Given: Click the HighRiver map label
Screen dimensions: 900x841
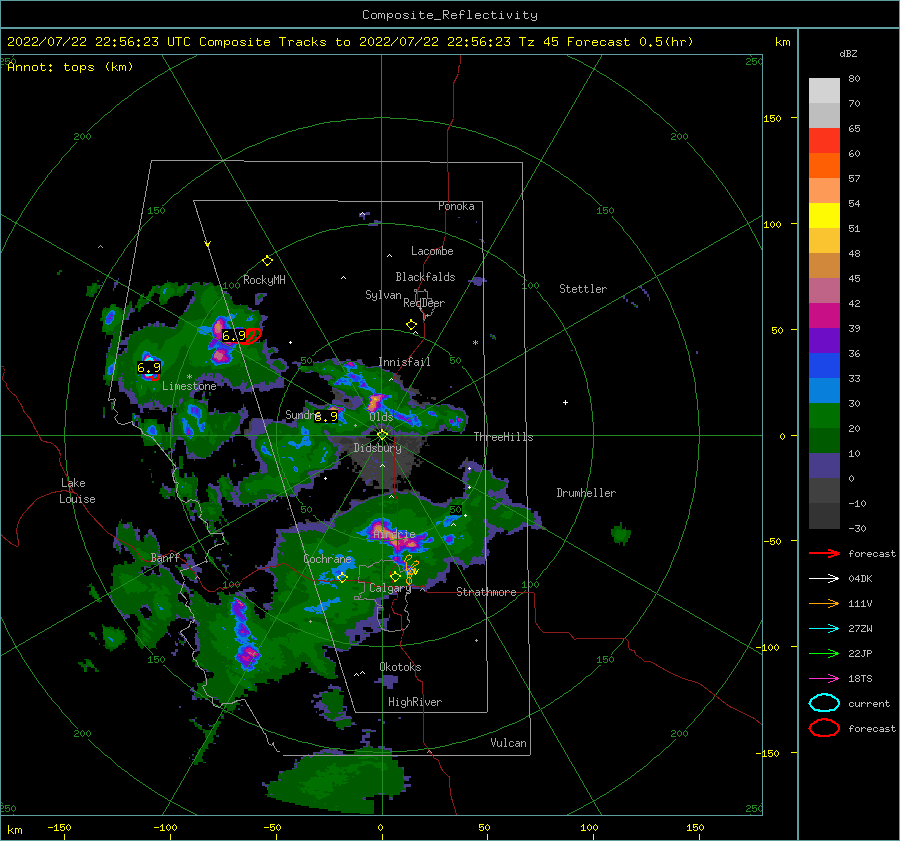Looking at the screenshot, I should click(x=415, y=702).
